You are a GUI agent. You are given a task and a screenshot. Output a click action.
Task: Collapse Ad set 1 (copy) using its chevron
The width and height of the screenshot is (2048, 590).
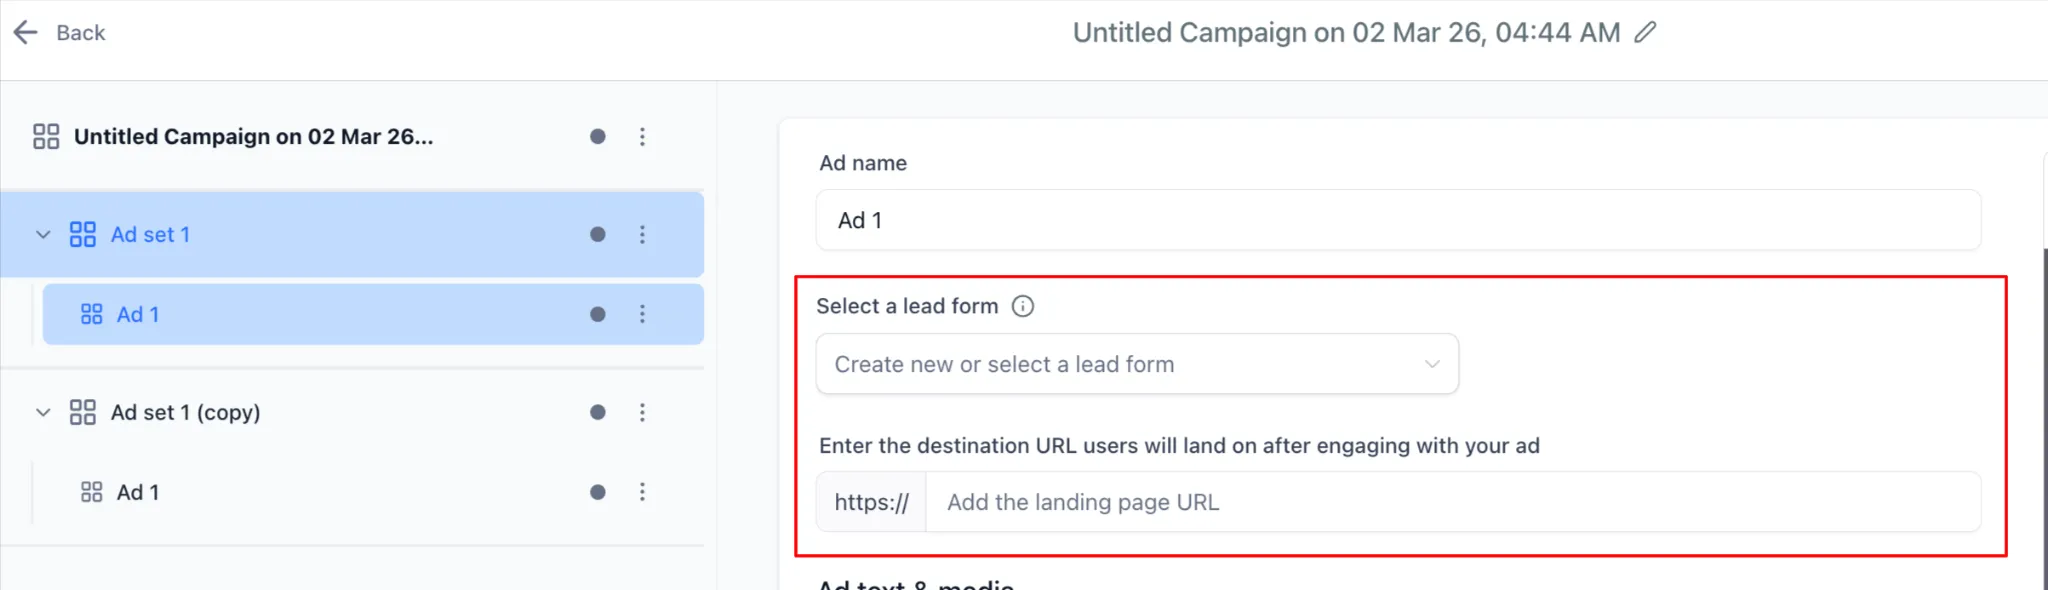42,411
